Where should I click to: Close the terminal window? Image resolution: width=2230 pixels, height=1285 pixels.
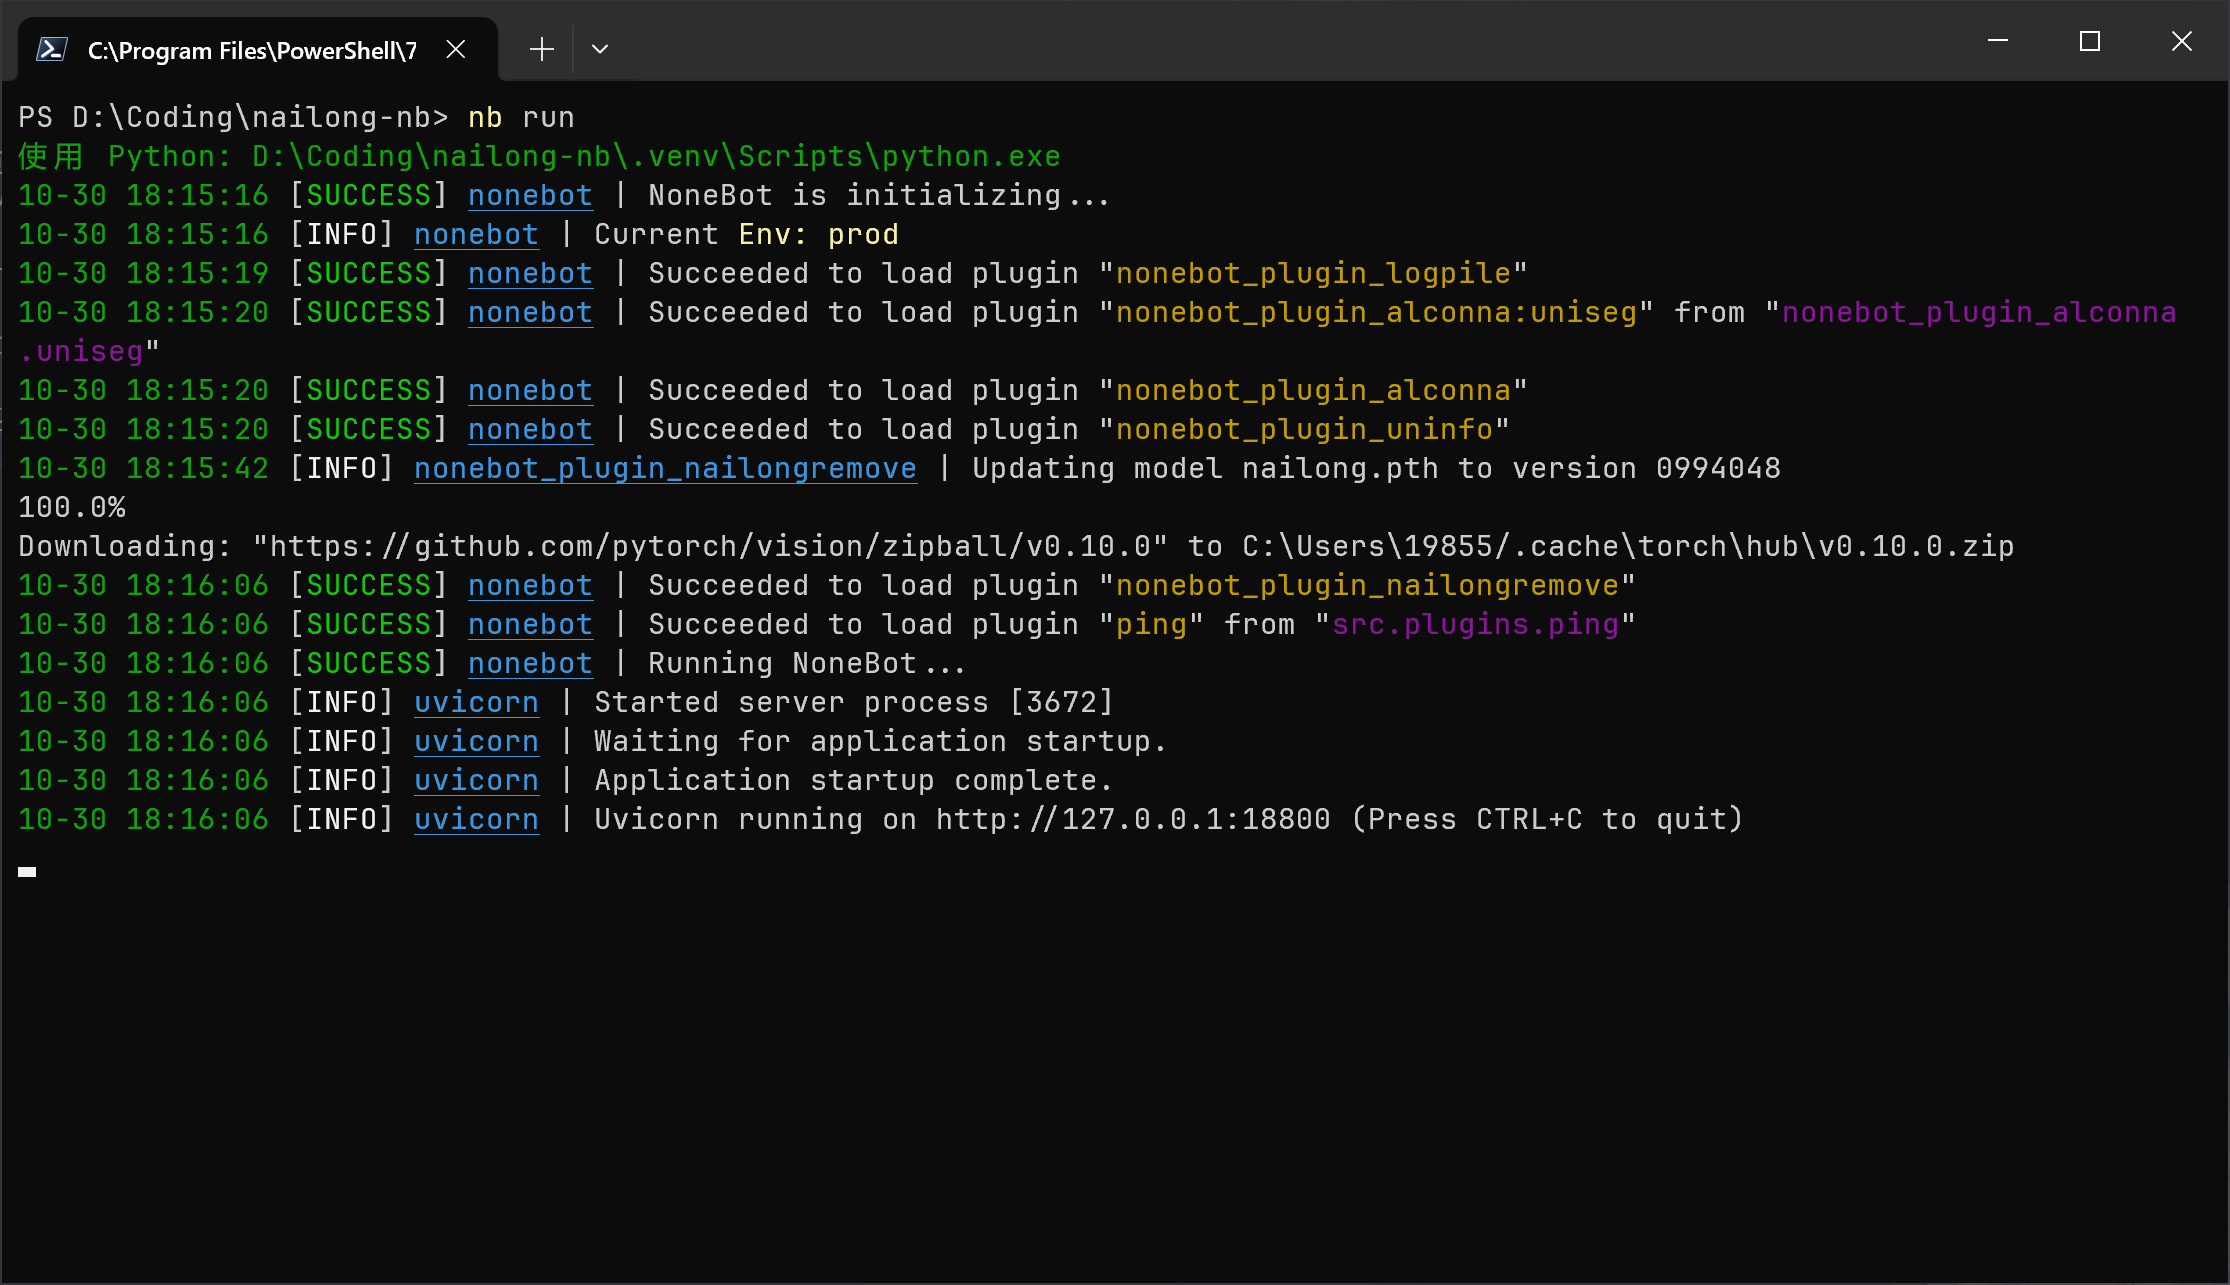[2182, 41]
